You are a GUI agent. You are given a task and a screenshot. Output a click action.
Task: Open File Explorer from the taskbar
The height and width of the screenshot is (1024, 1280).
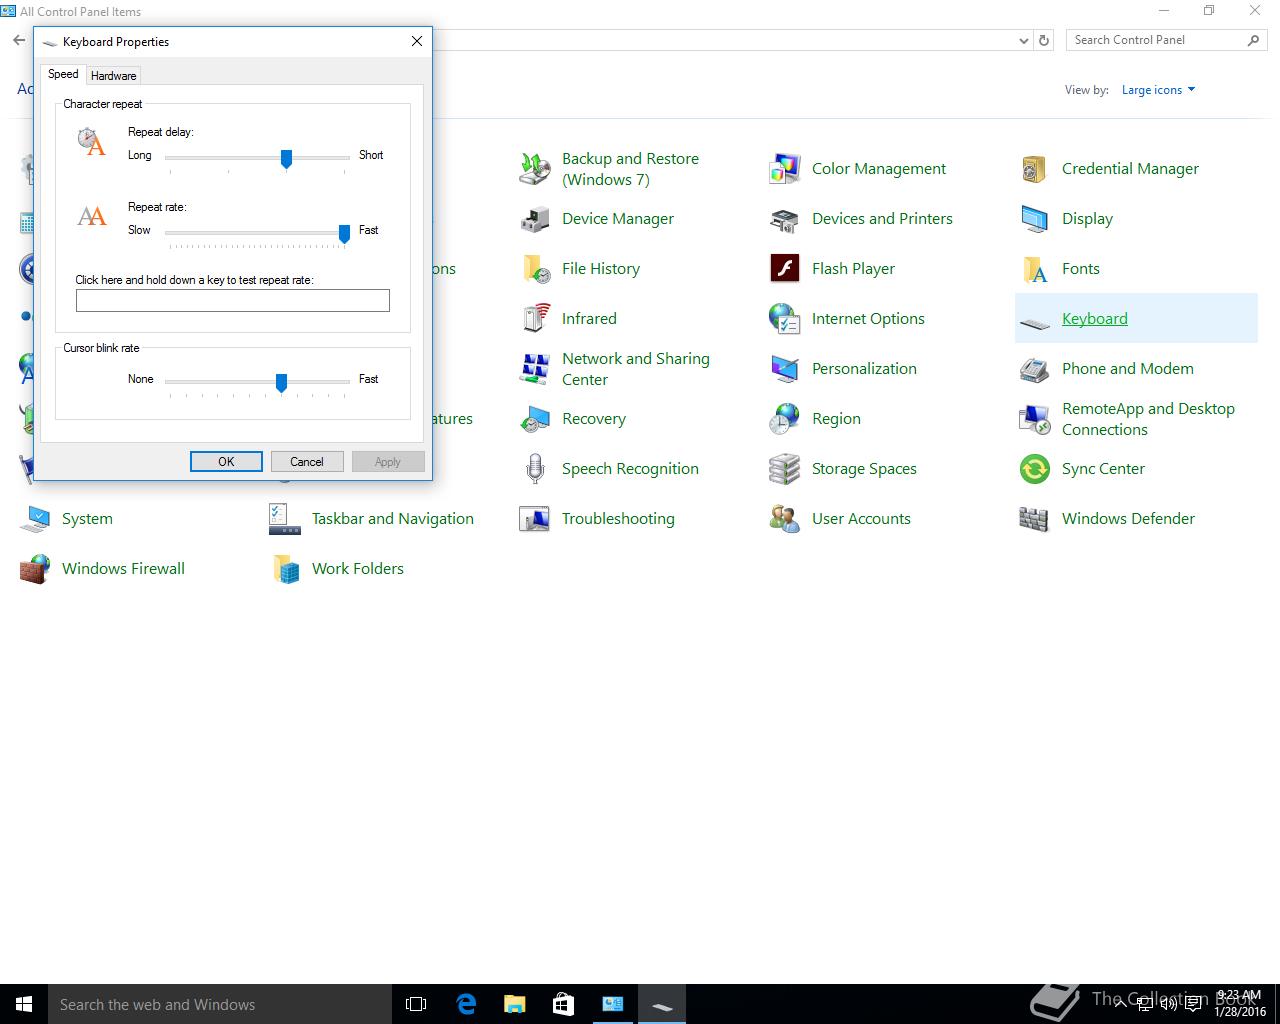(514, 1004)
